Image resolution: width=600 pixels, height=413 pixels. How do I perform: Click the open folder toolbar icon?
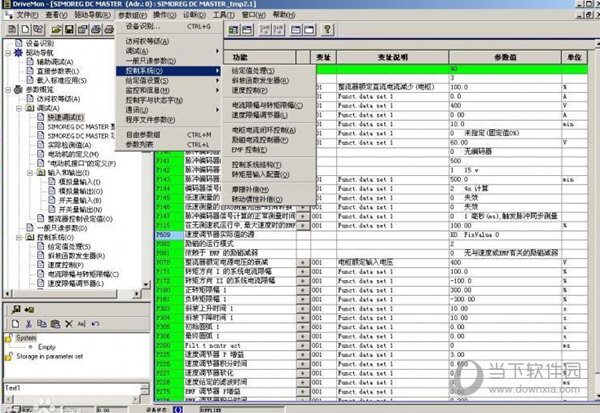click(56, 29)
